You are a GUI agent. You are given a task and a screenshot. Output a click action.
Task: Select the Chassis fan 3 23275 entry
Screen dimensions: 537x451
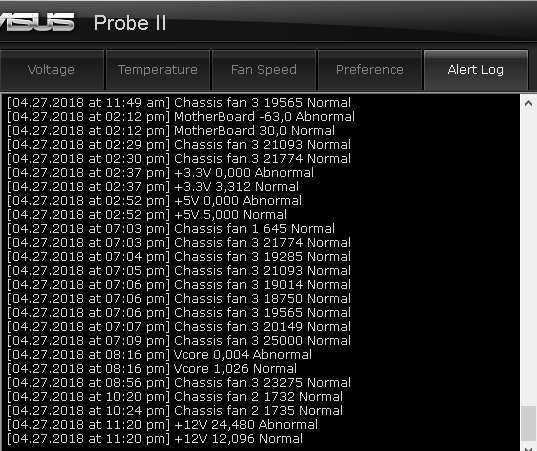pos(179,383)
